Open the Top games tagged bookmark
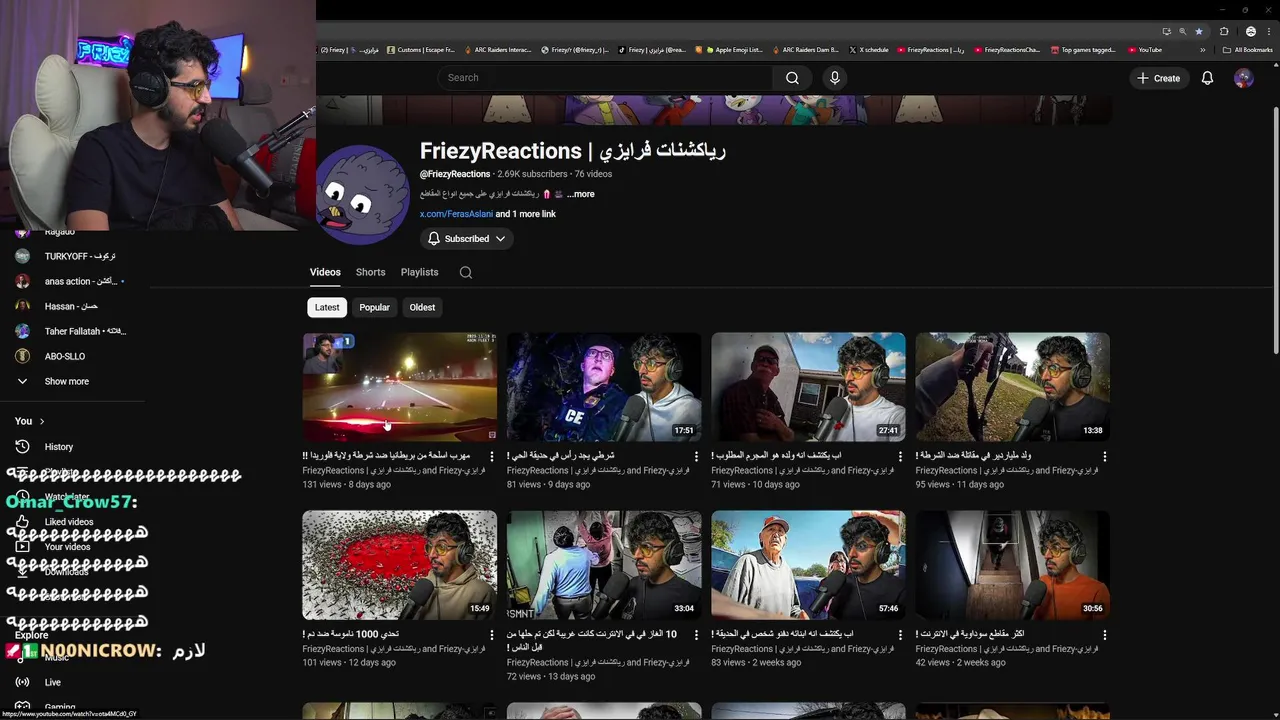The image size is (1280, 720). click(1082, 50)
